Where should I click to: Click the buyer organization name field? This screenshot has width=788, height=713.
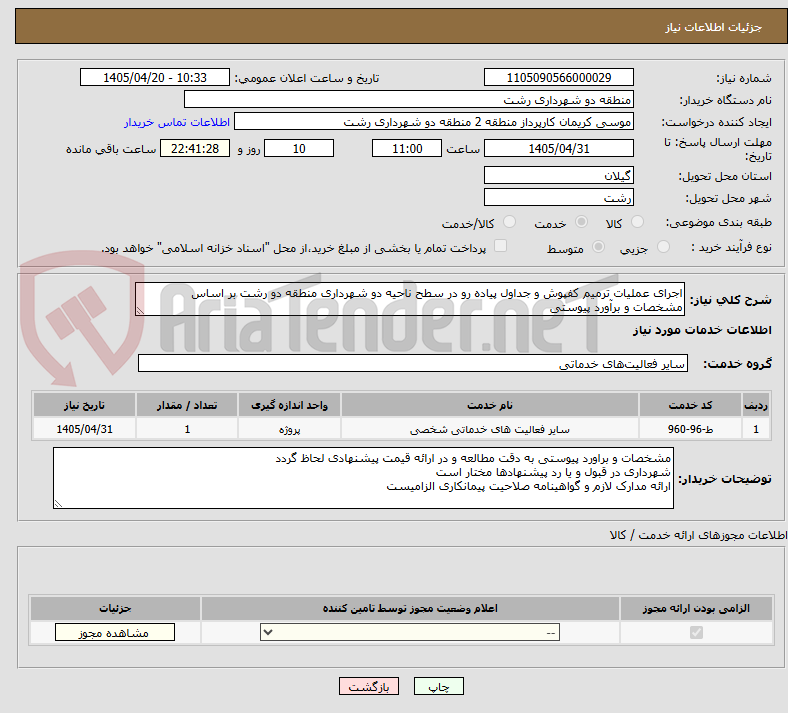click(x=409, y=99)
